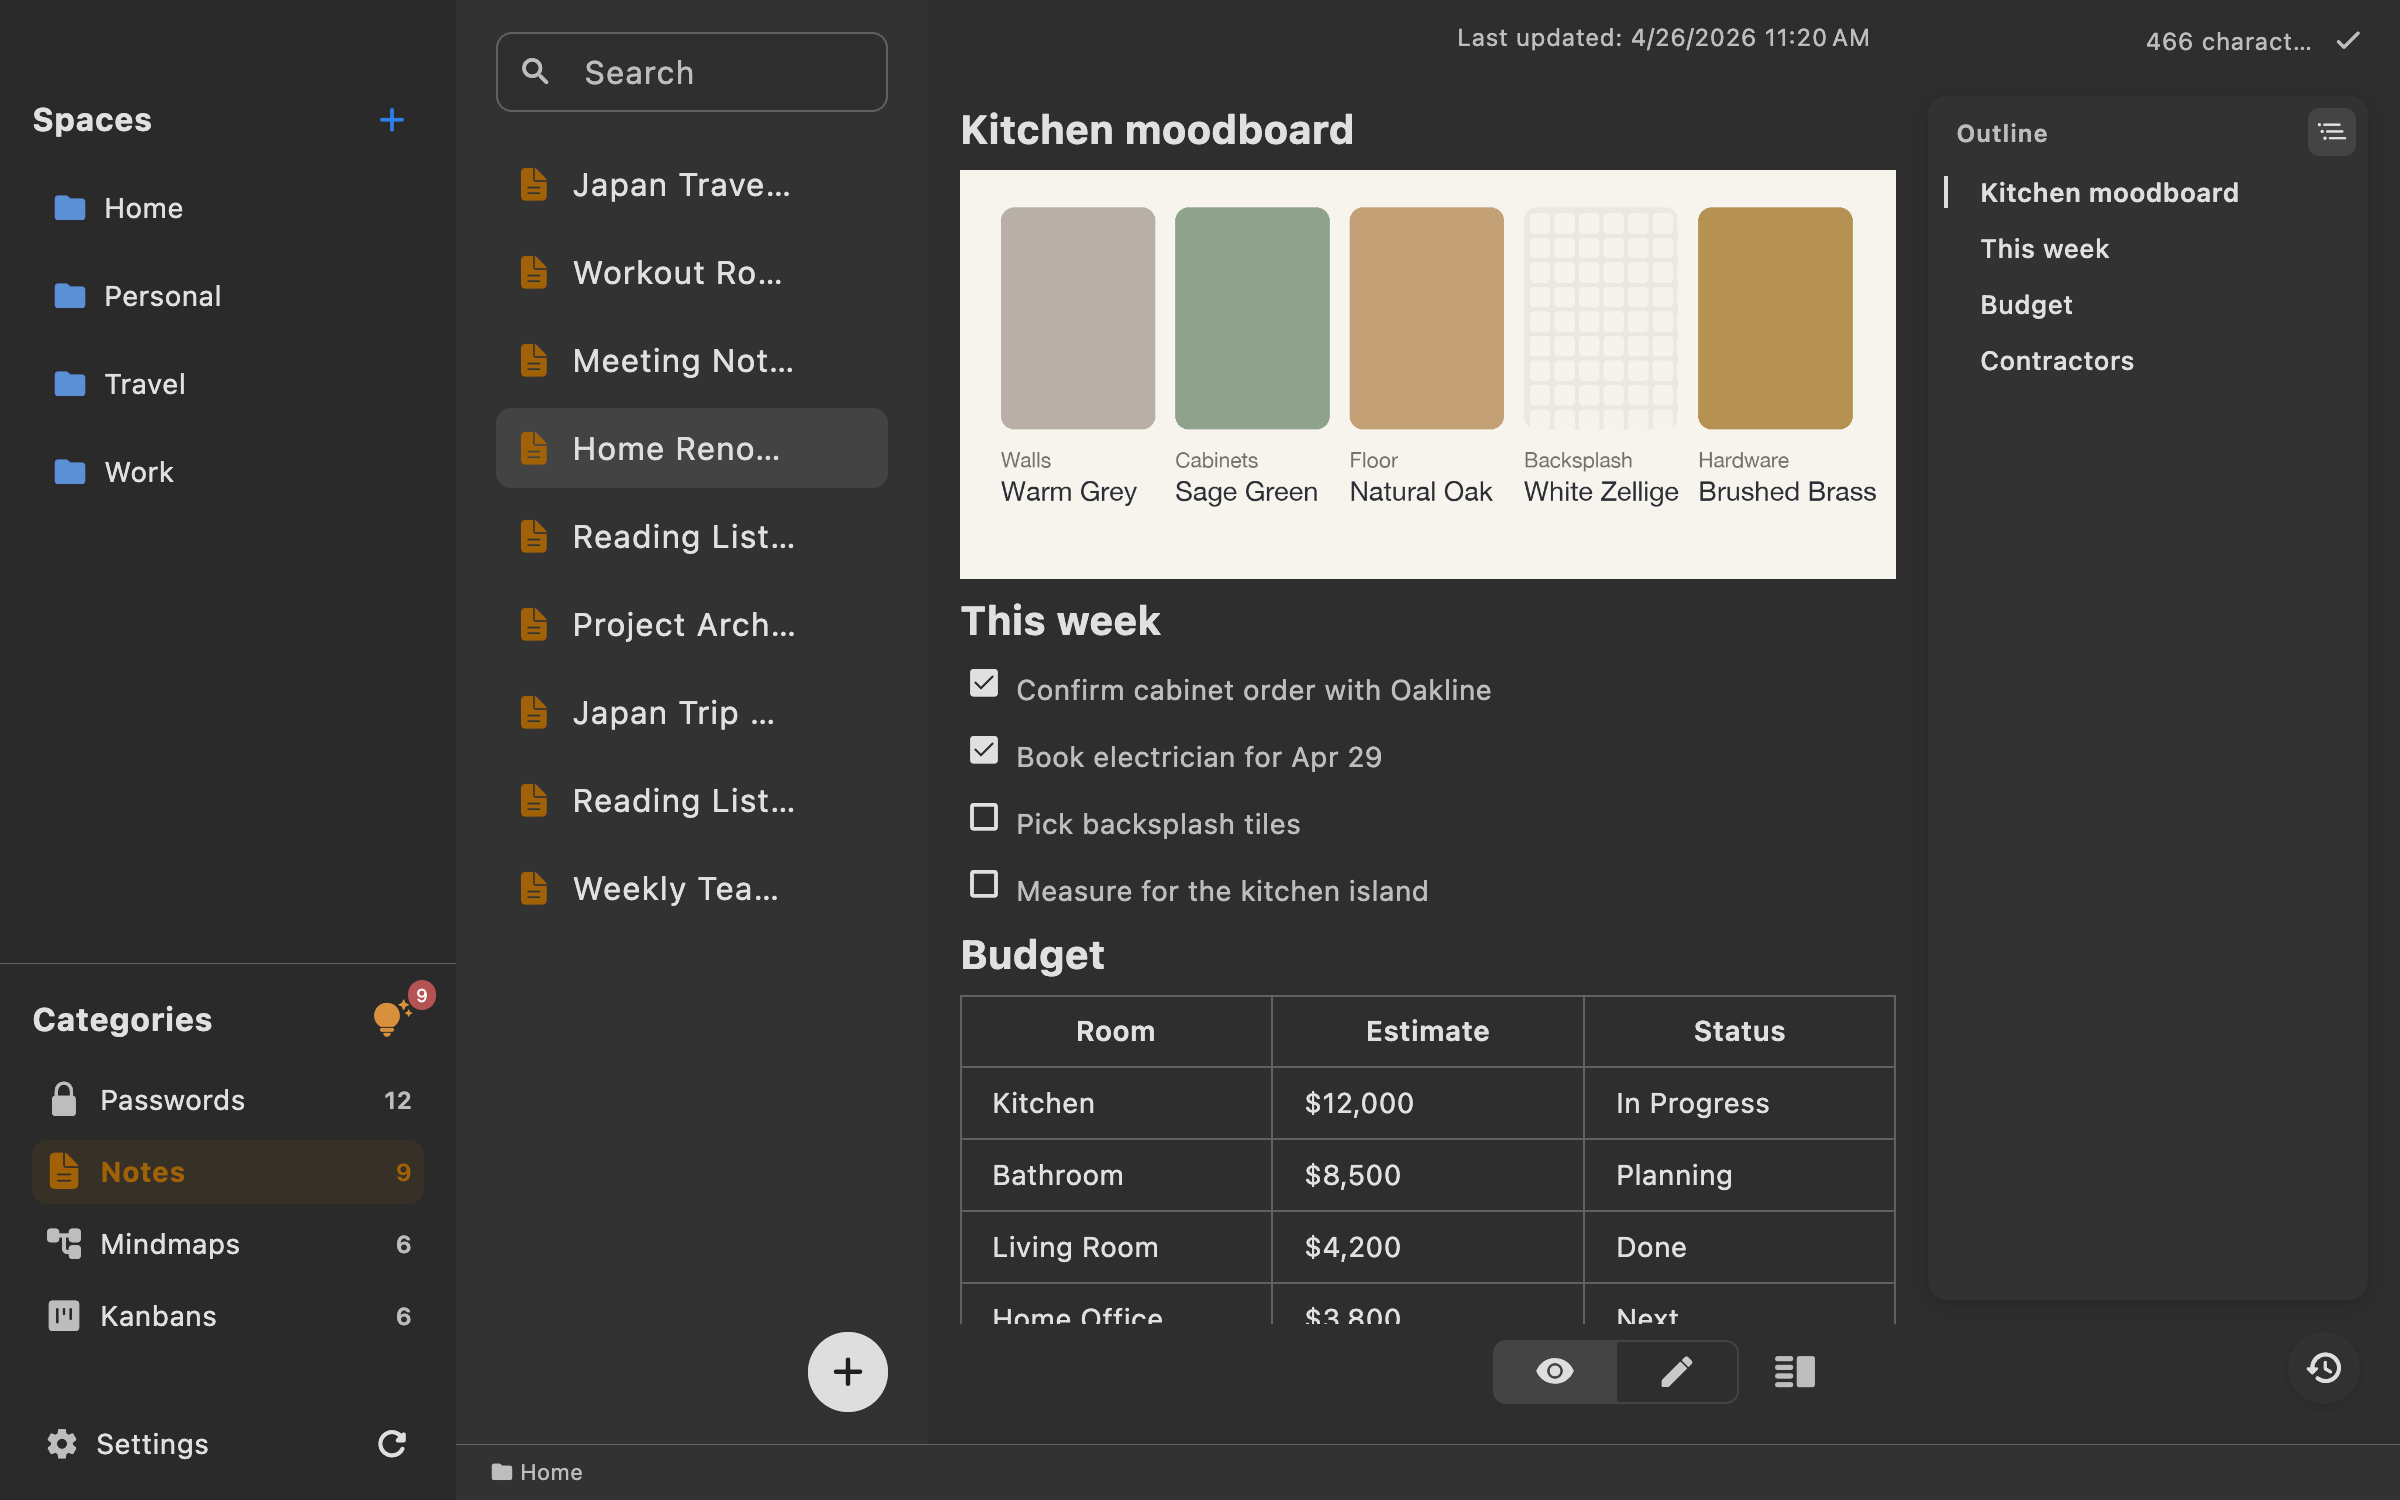
Task: Click the $12,000 Kitchen estimate cell
Action: (x=1427, y=1103)
